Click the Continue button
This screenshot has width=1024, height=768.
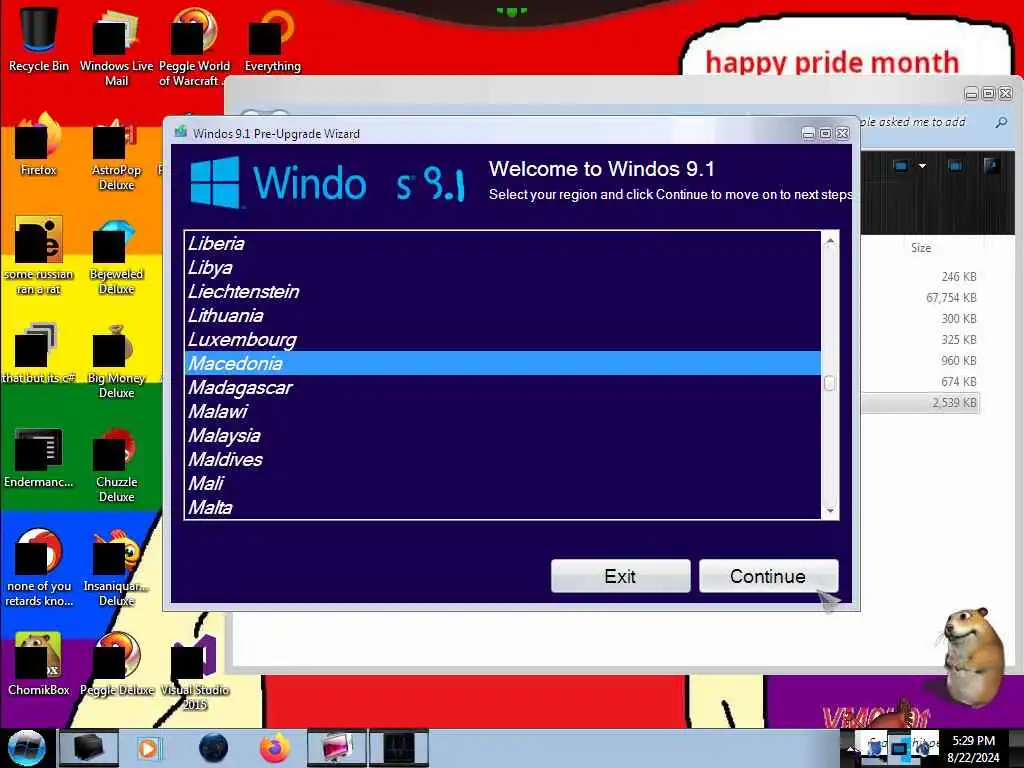[x=768, y=576]
